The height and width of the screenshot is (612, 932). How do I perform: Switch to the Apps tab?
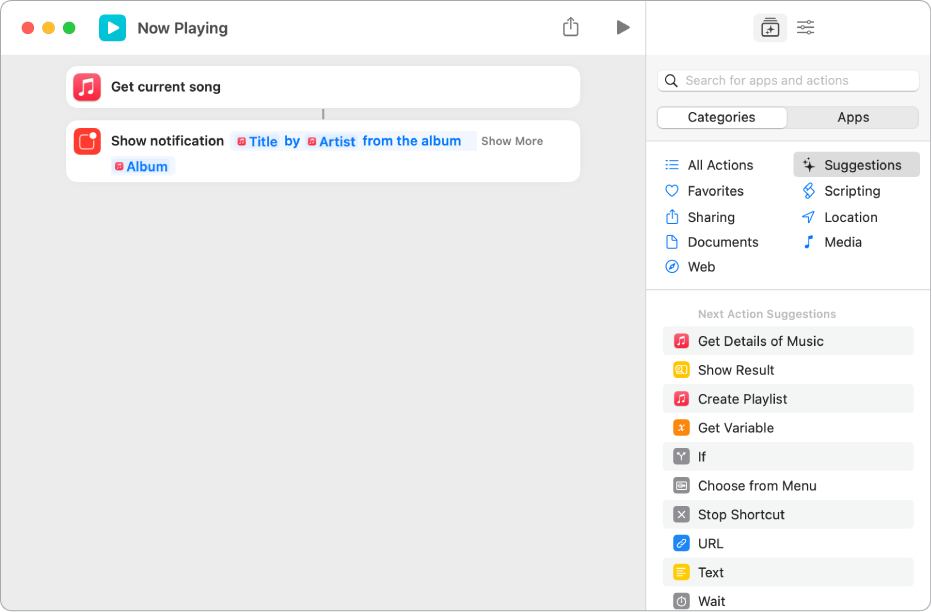[x=853, y=117]
